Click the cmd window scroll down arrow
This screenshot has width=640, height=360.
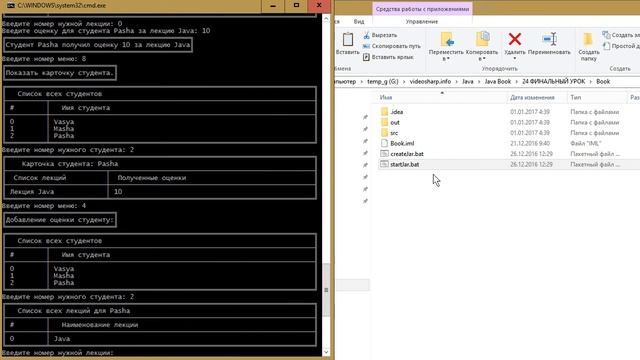[x=326, y=352]
